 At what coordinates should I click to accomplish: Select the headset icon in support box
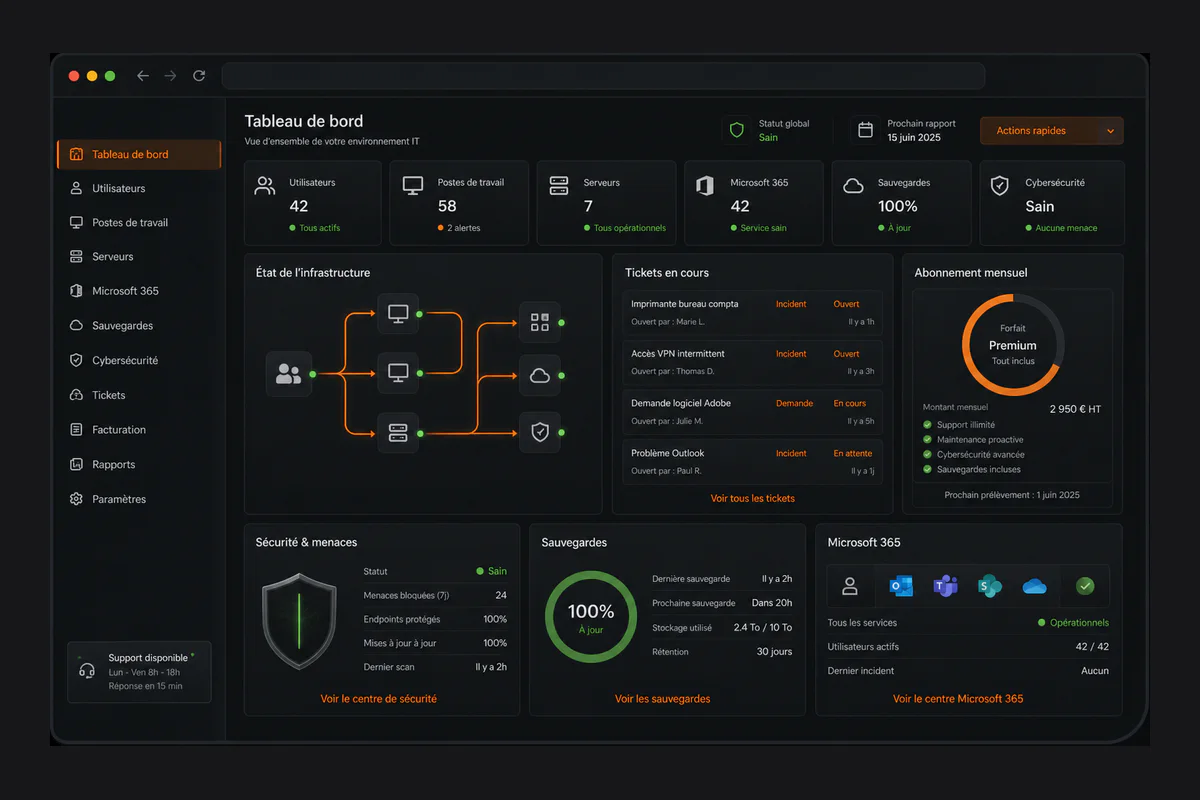click(87, 671)
